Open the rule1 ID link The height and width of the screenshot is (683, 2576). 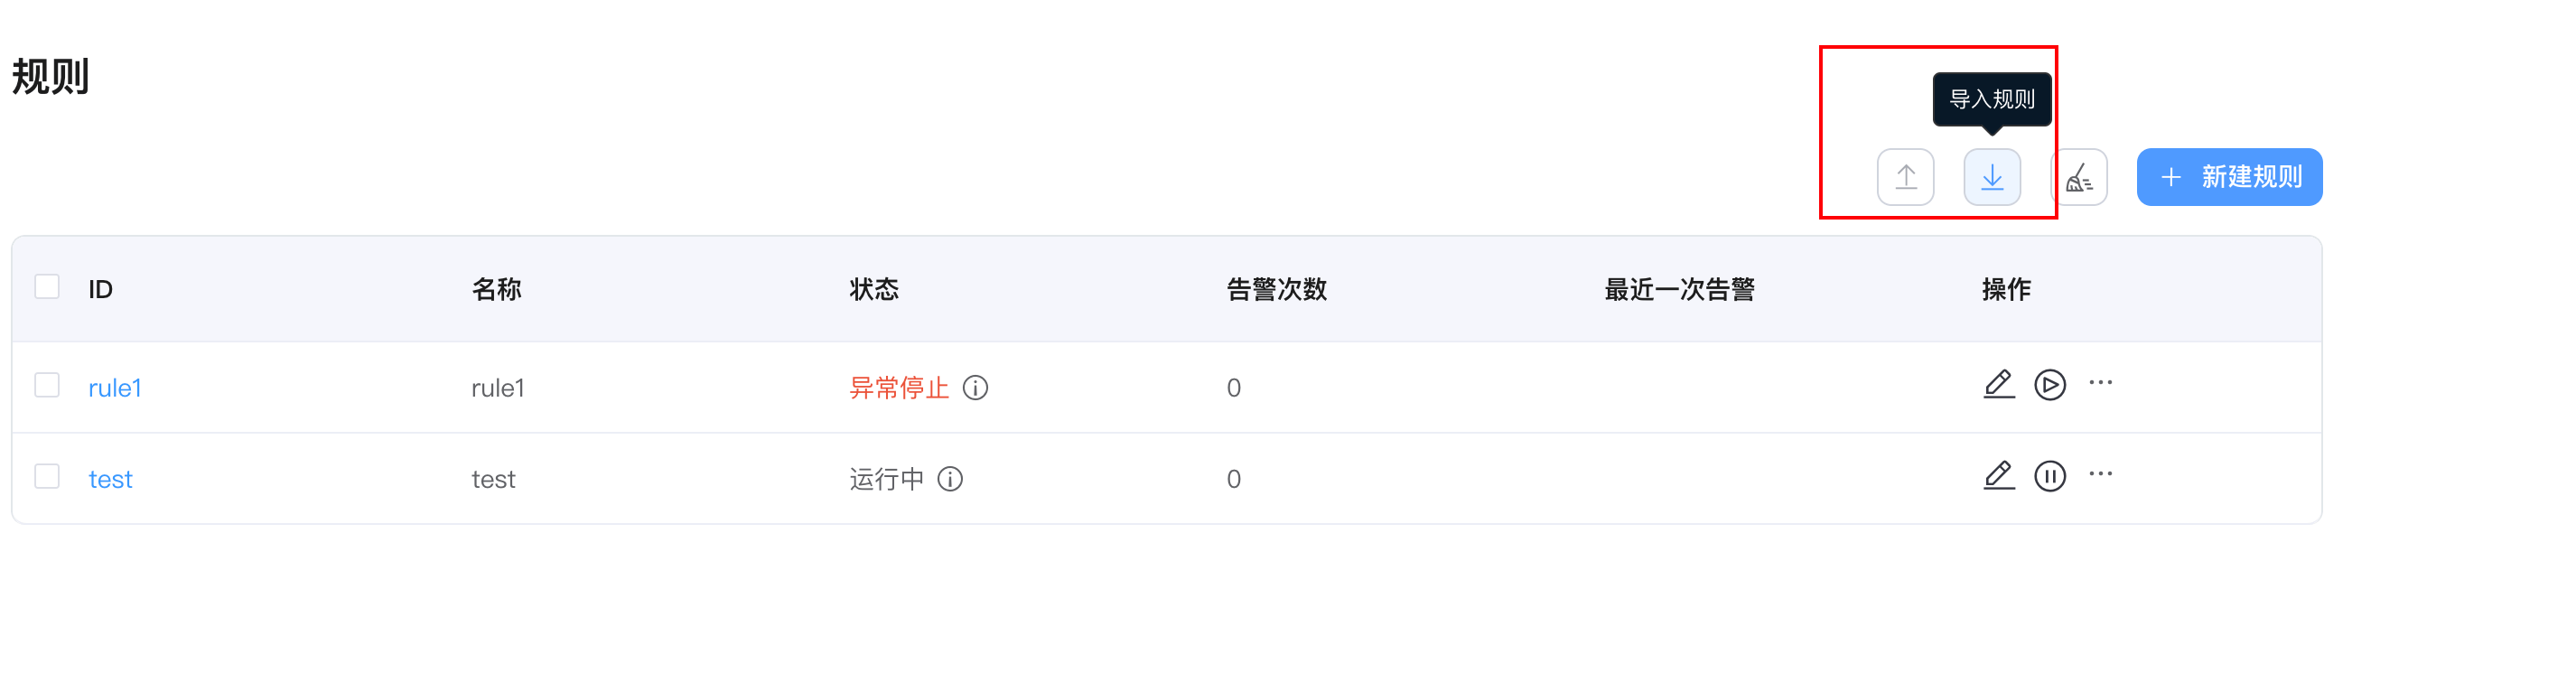(115, 388)
